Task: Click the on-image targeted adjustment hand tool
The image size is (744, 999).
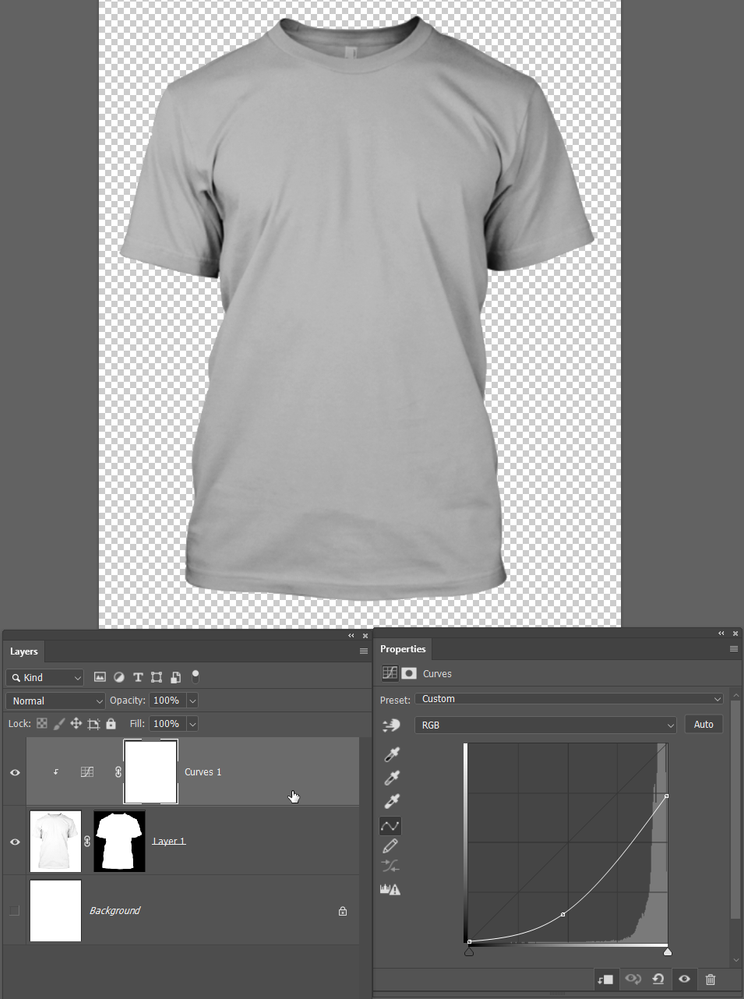Action: (x=391, y=725)
